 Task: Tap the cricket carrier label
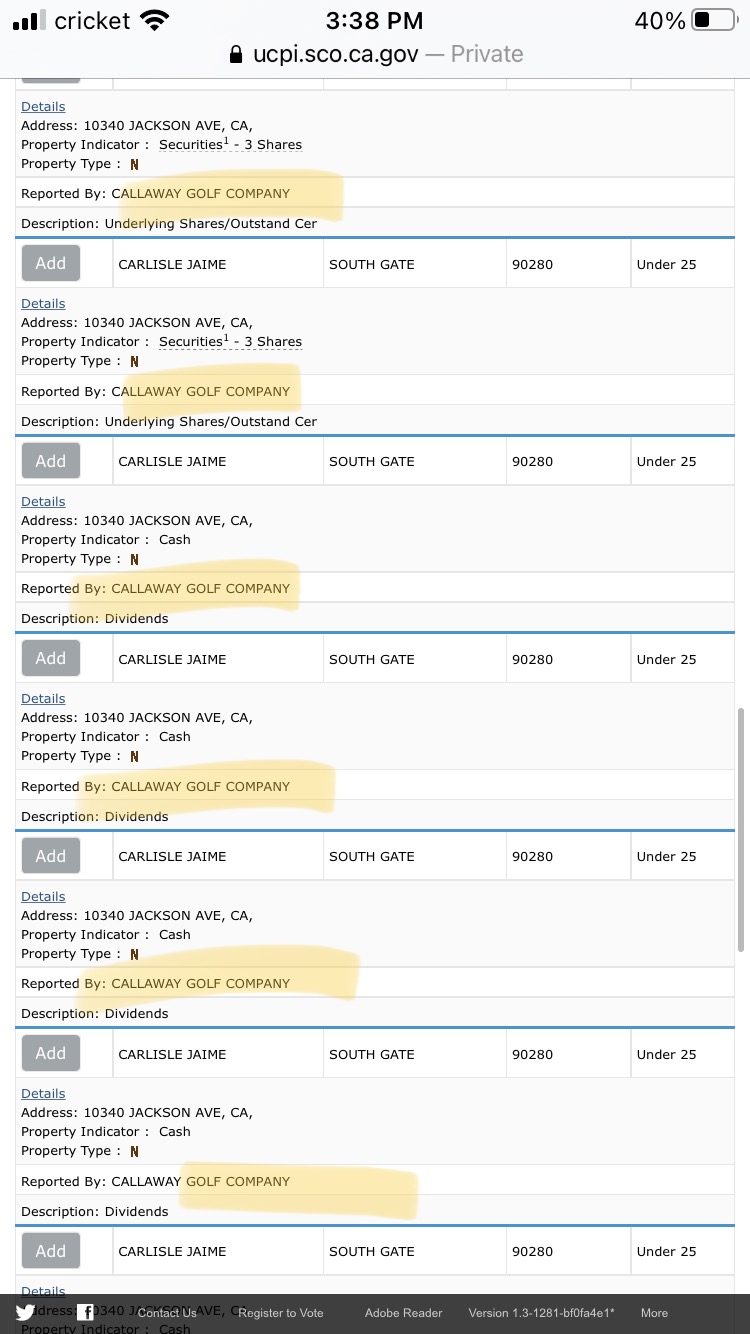92,20
